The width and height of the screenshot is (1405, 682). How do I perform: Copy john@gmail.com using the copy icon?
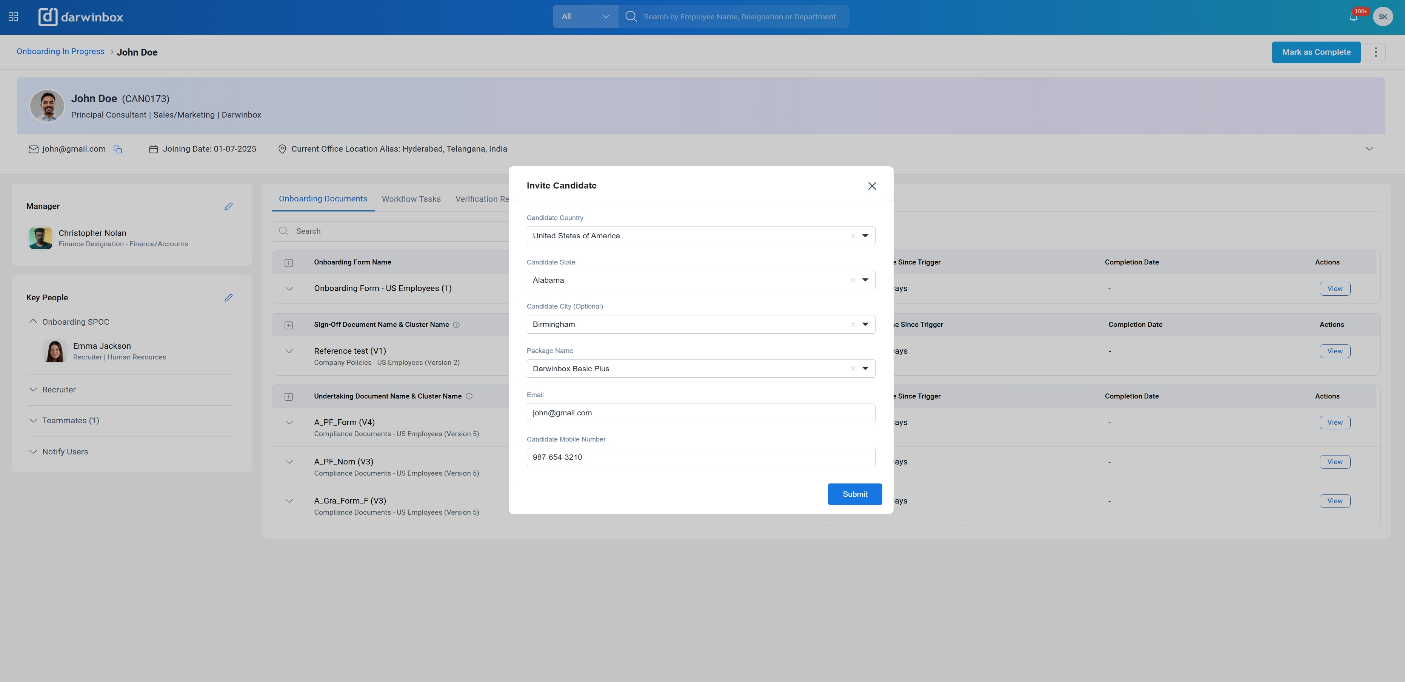(x=117, y=149)
